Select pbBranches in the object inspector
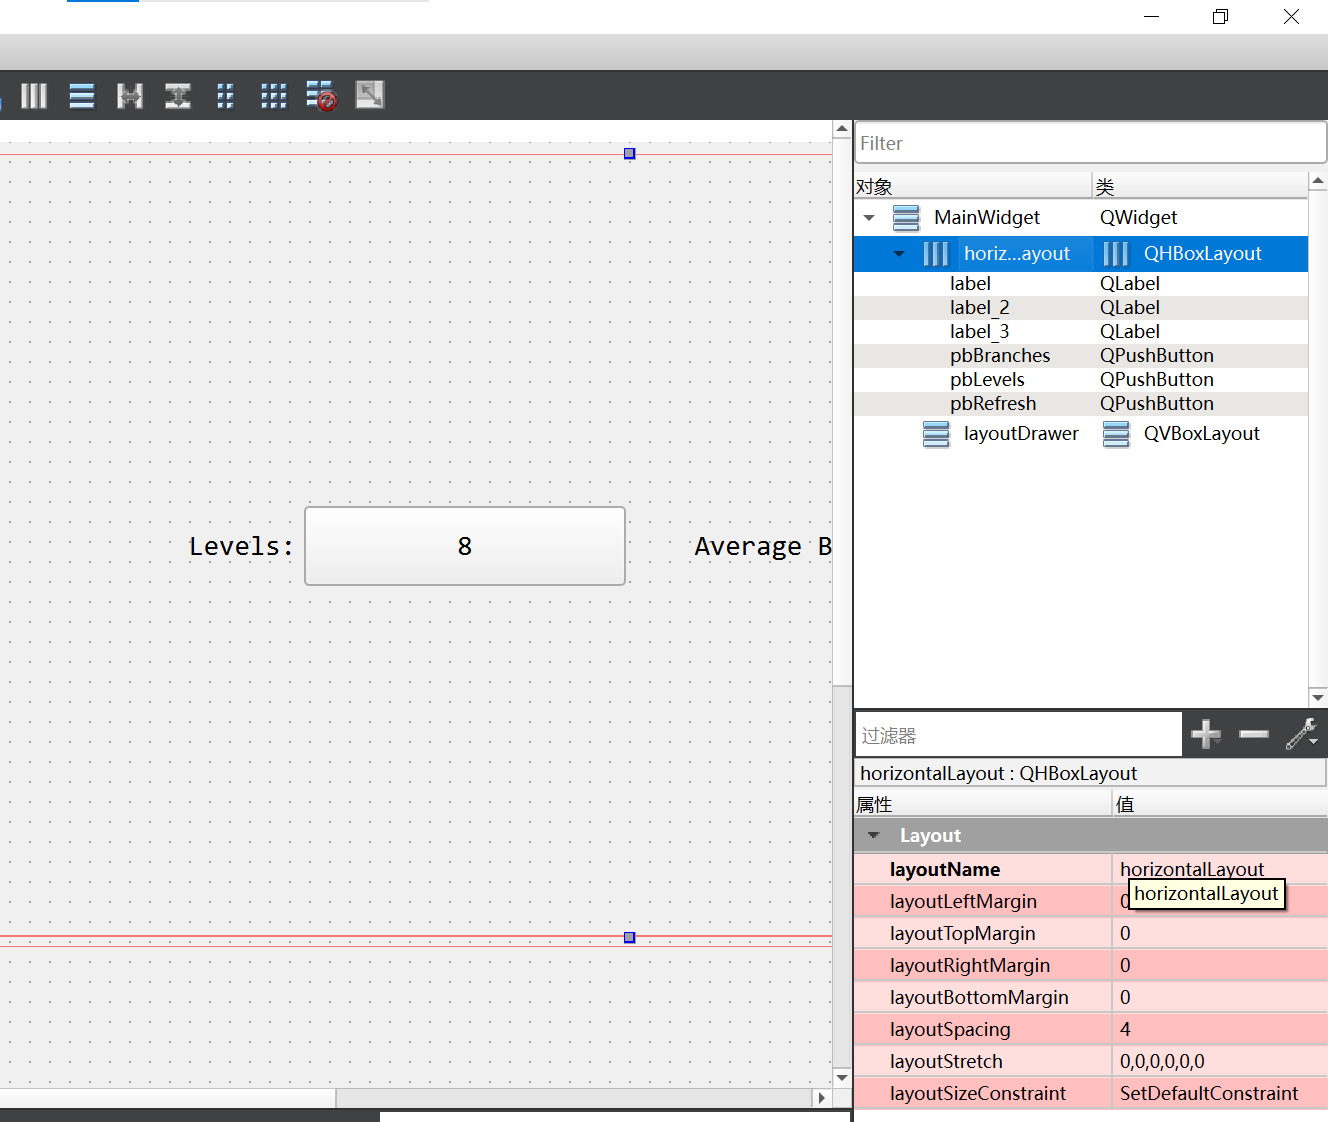This screenshot has height=1122, width=1328. tap(1081, 356)
